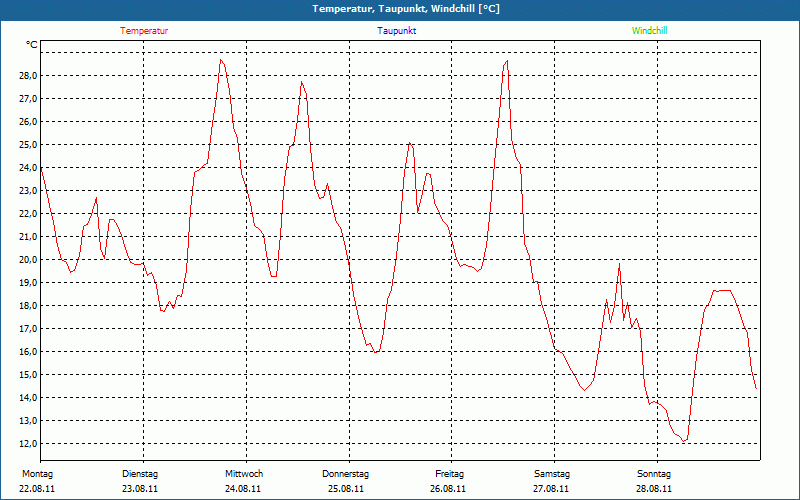Click the date 28.08.11
The width and height of the screenshot is (800, 500).
coord(654,489)
